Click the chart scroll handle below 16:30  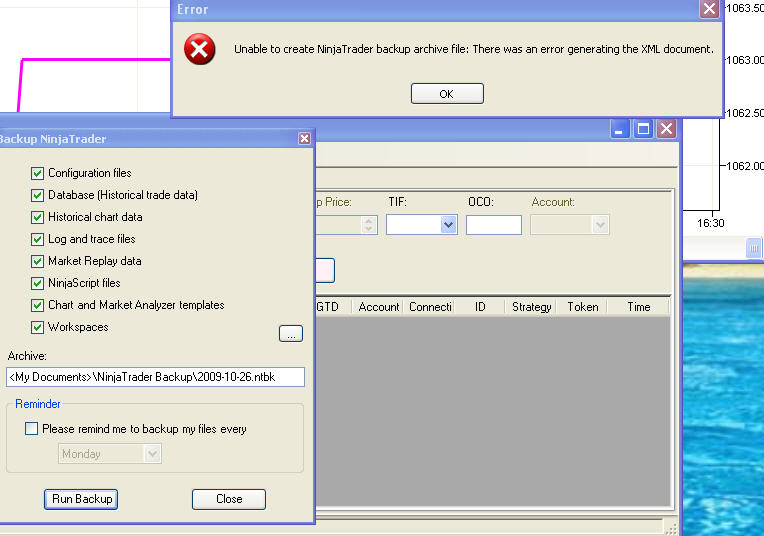pos(754,249)
